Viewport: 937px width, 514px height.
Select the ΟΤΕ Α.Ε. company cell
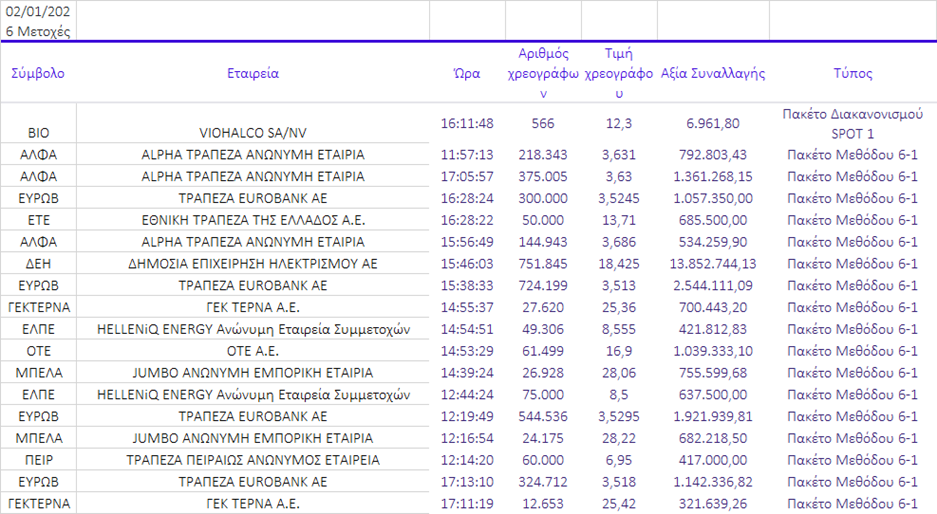252,352
